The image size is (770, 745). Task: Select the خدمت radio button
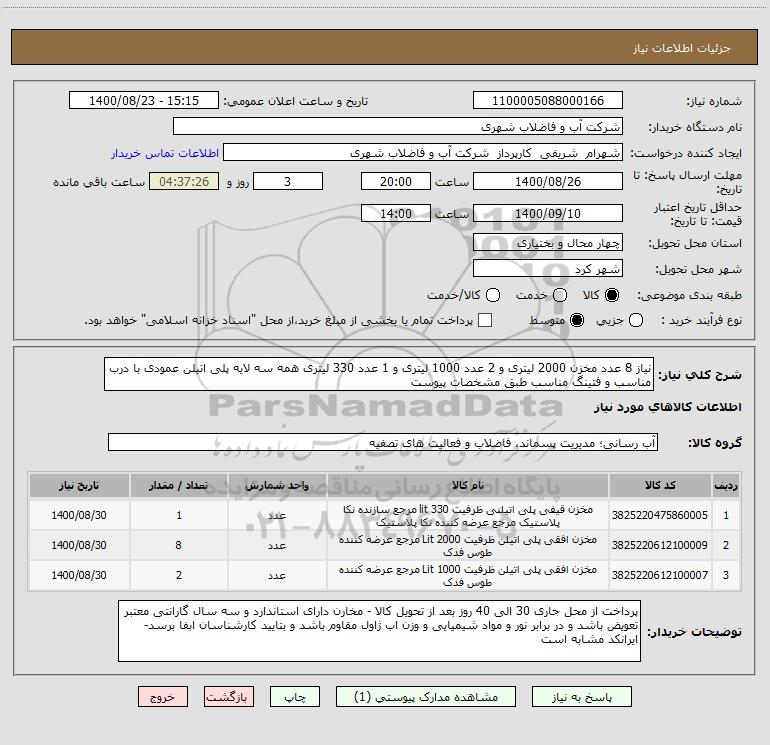pos(560,295)
